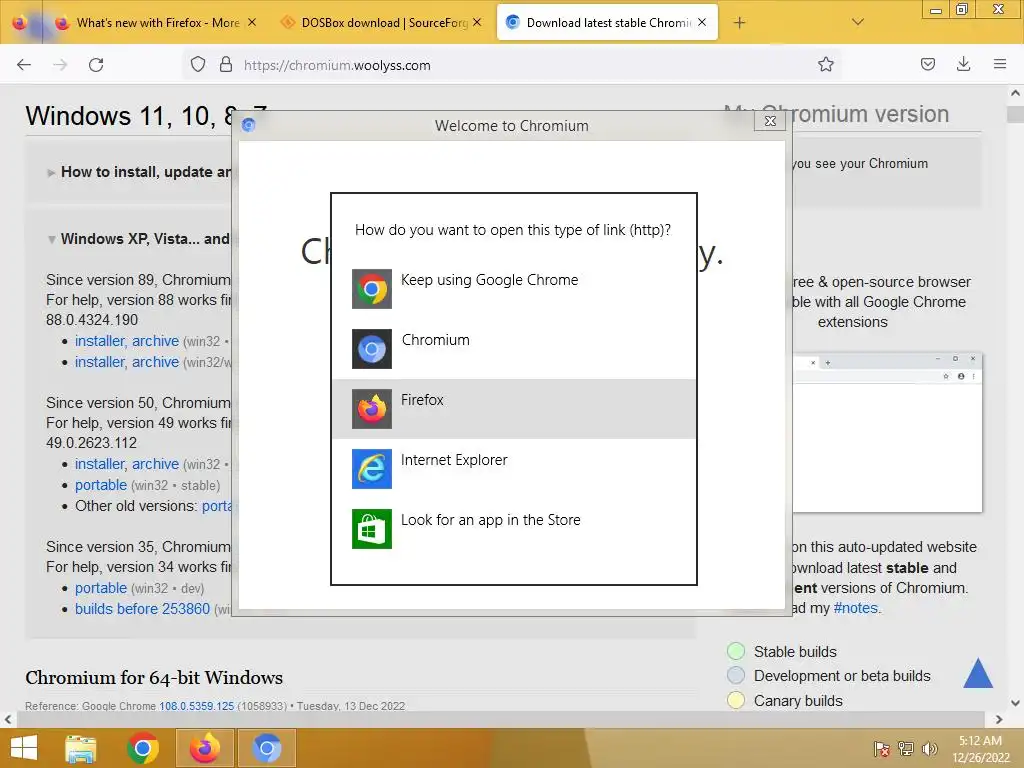Open the tracking protection shield icon
This screenshot has width=1024, height=768.
tap(198, 65)
